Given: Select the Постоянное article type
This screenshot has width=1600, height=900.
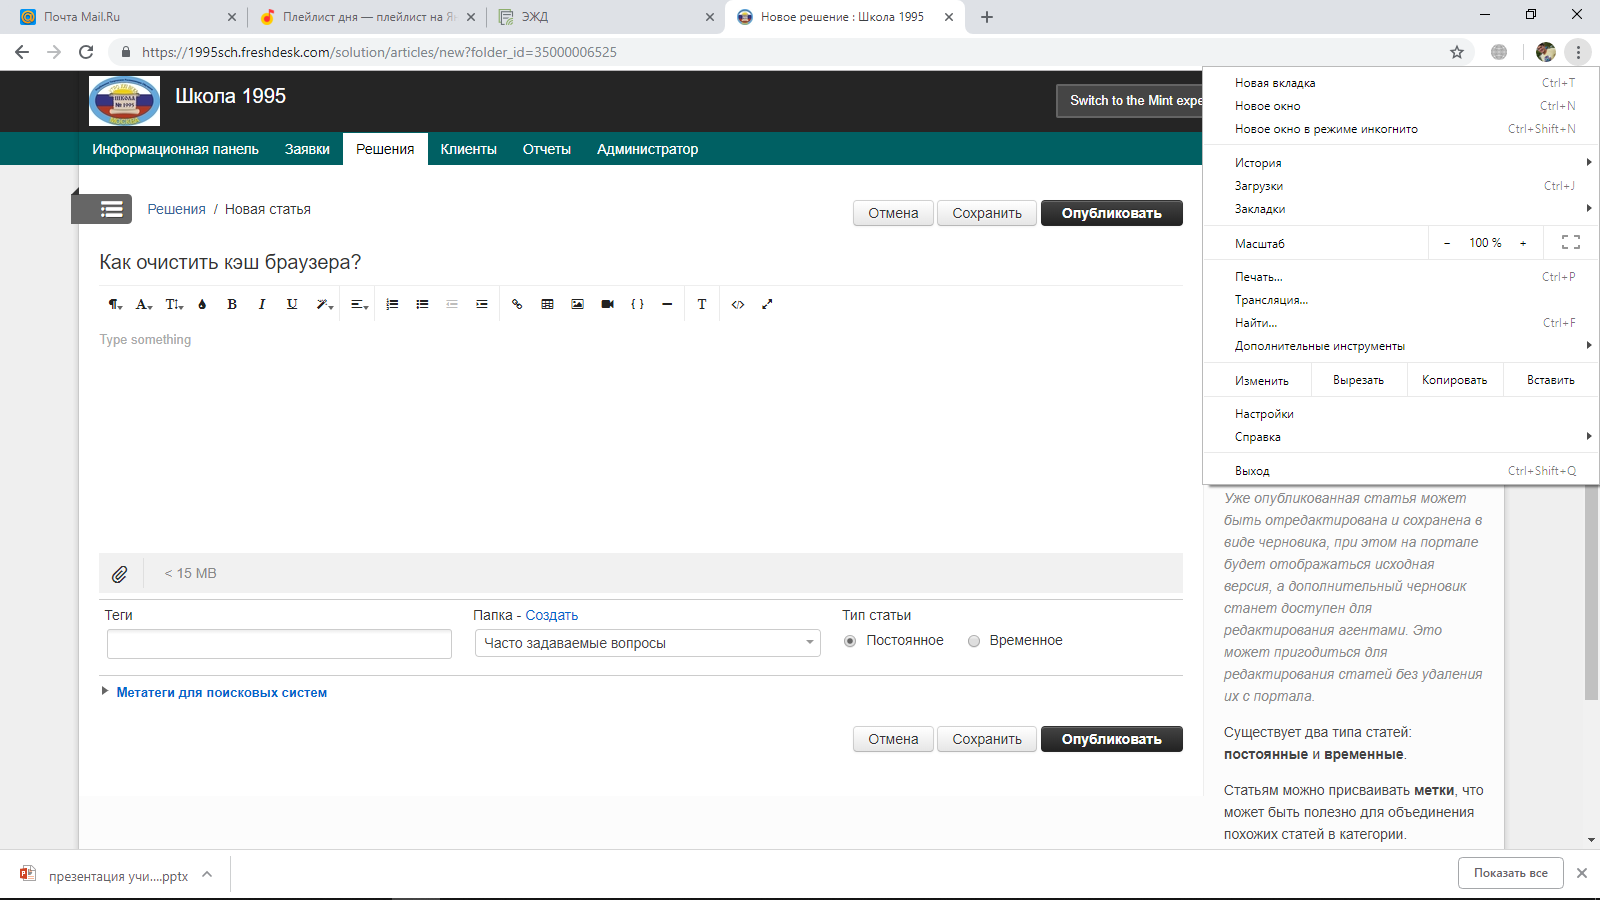Looking at the screenshot, I should [850, 641].
